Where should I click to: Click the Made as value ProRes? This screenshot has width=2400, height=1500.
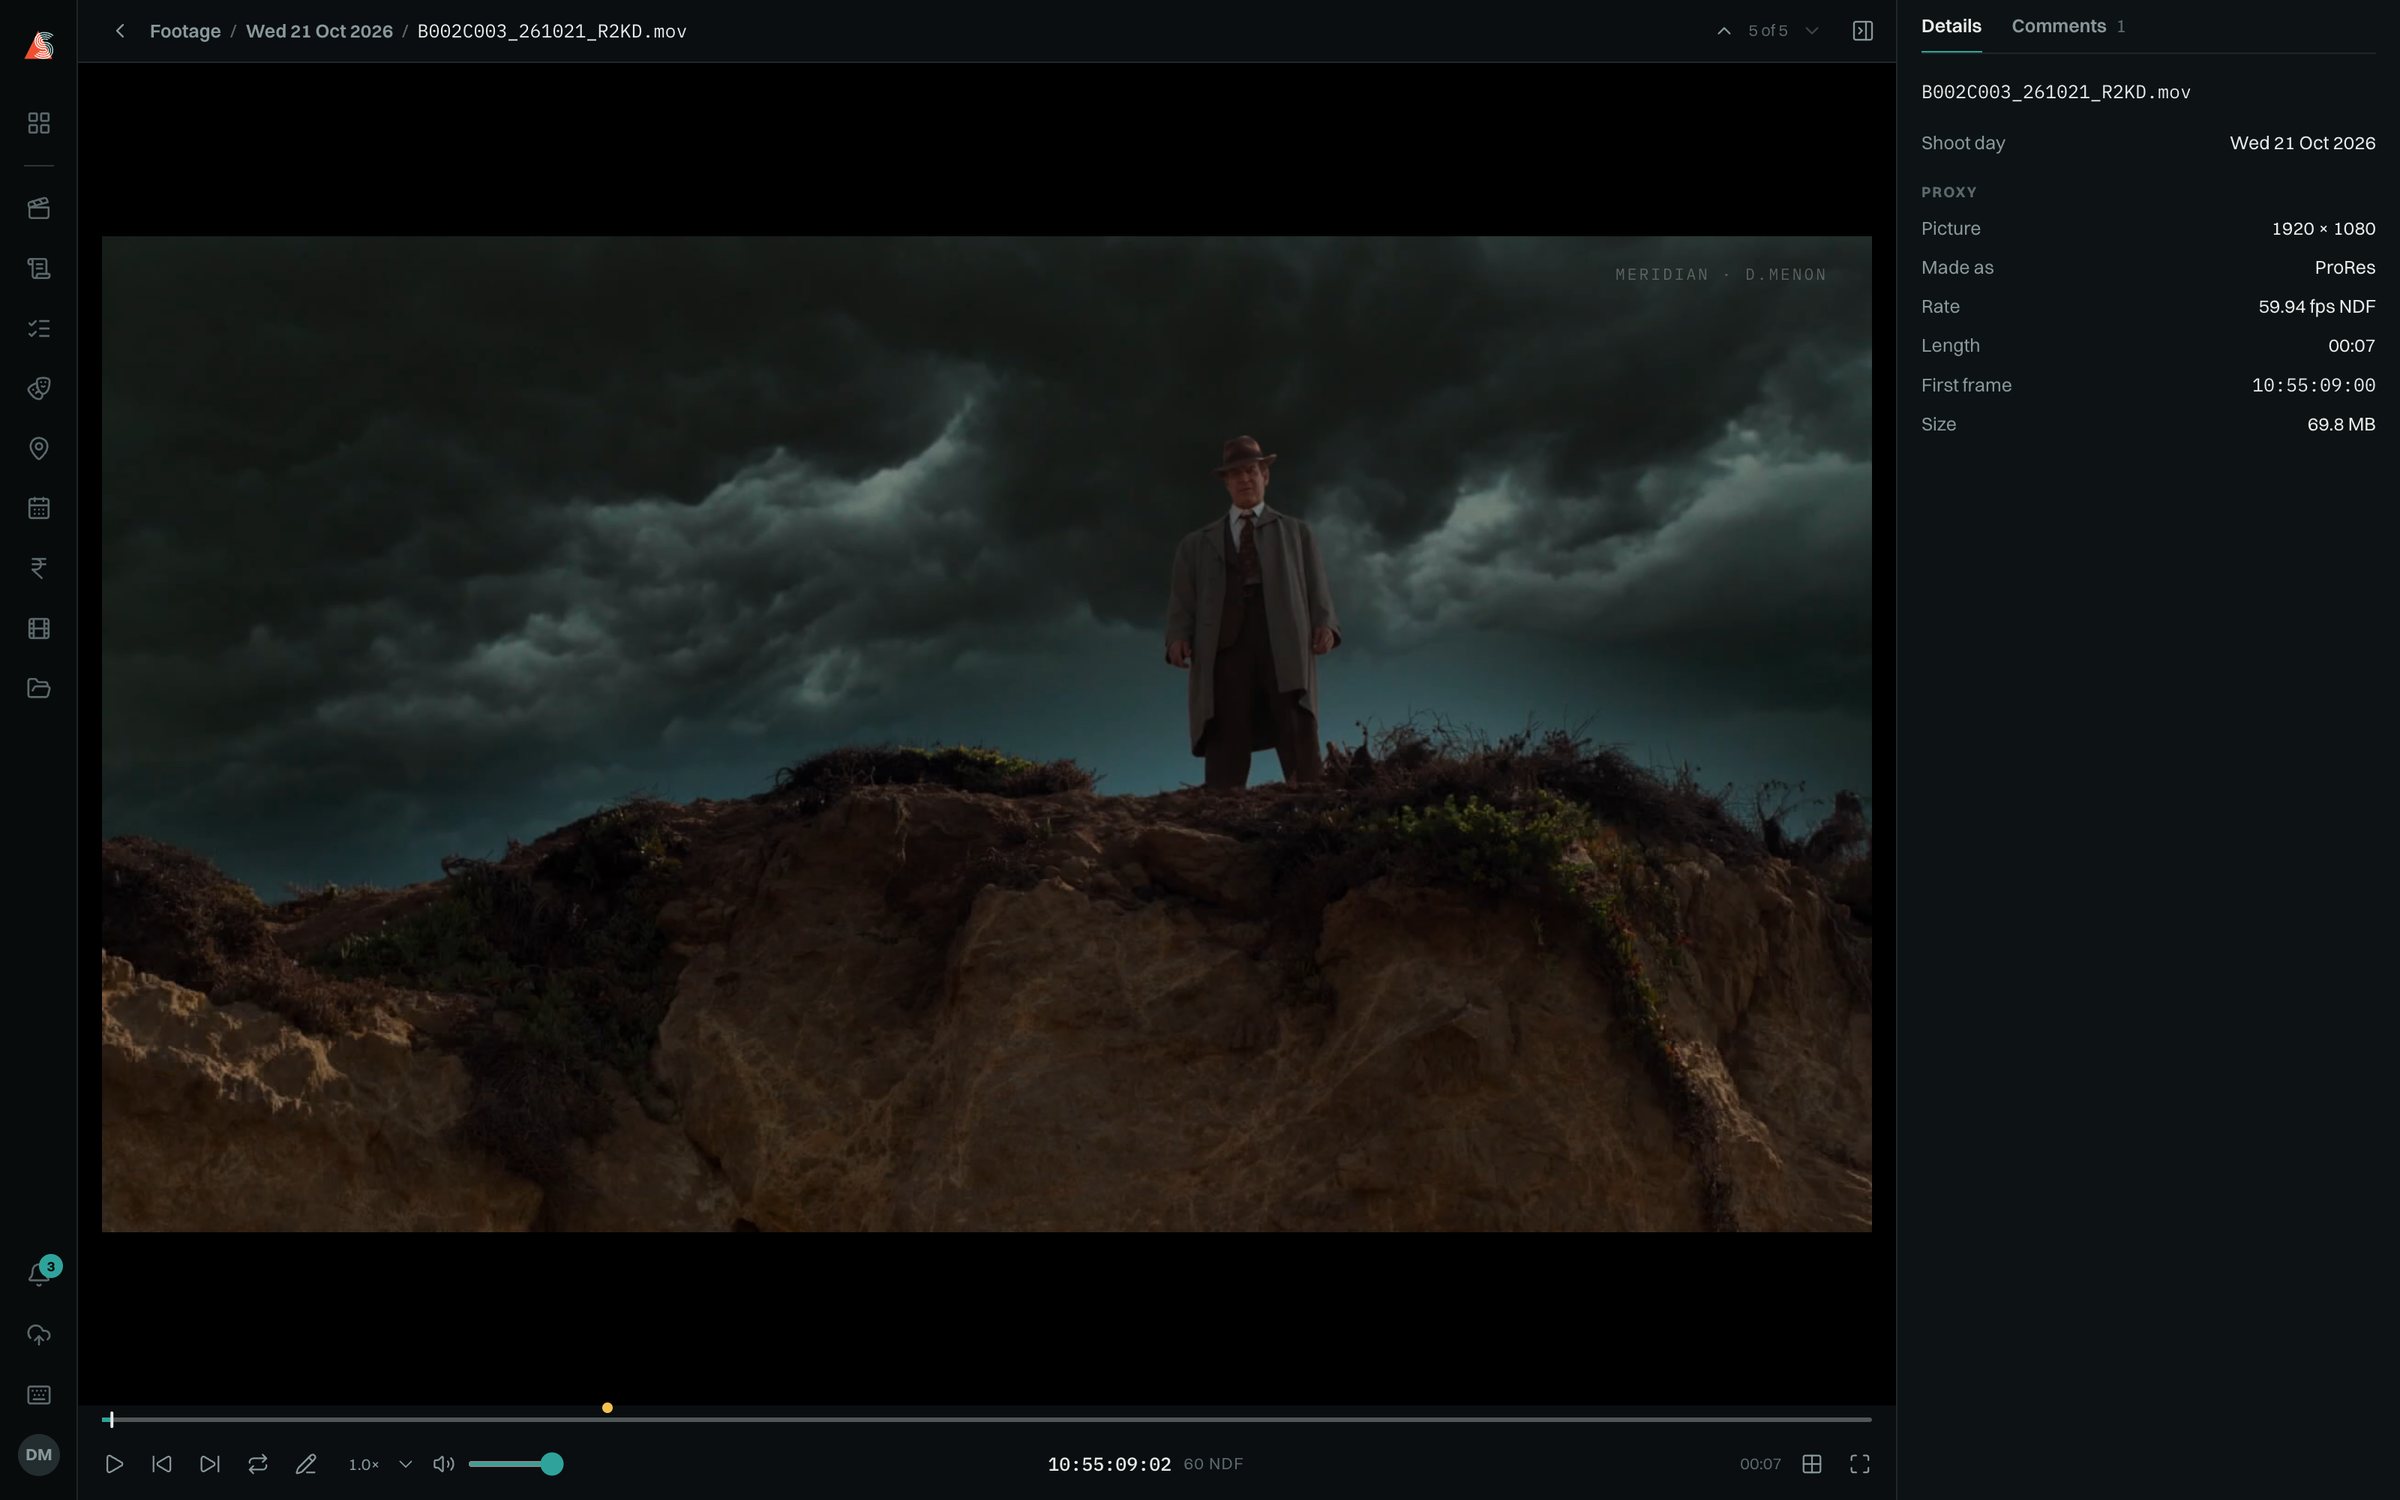2345,268
